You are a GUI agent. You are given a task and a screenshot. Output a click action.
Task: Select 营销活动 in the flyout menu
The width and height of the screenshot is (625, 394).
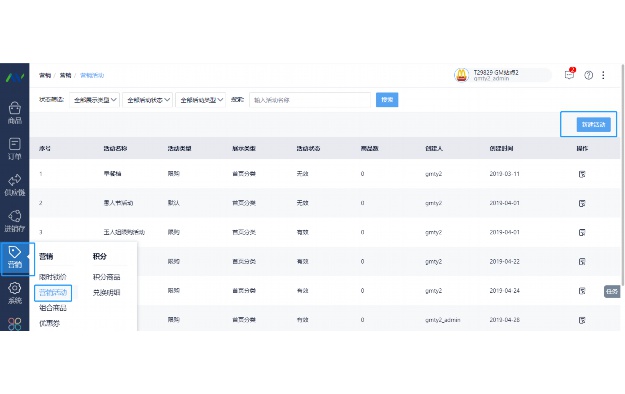pyautogui.click(x=53, y=292)
